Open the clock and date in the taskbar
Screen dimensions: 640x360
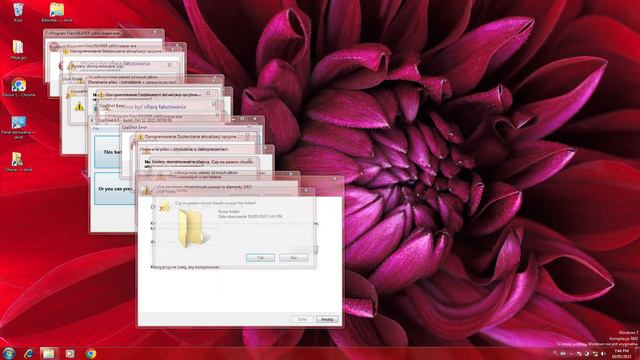[x=621, y=353]
